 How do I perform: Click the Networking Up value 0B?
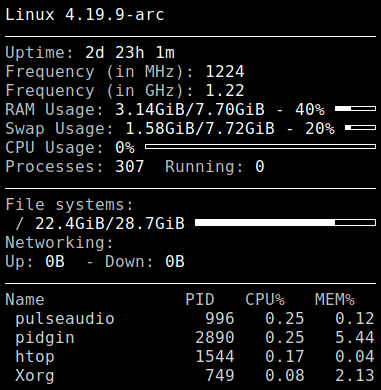[55, 261]
